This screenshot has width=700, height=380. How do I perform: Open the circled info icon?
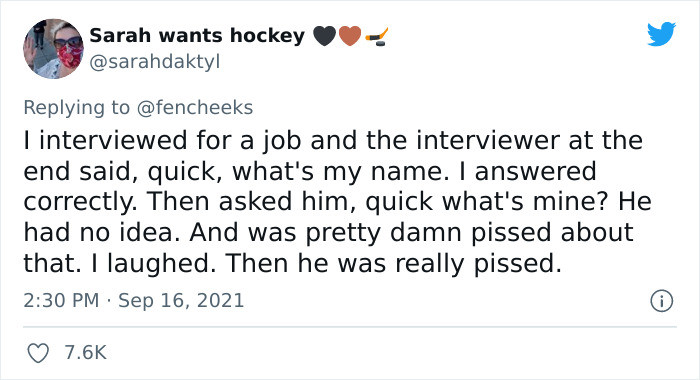tap(661, 301)
